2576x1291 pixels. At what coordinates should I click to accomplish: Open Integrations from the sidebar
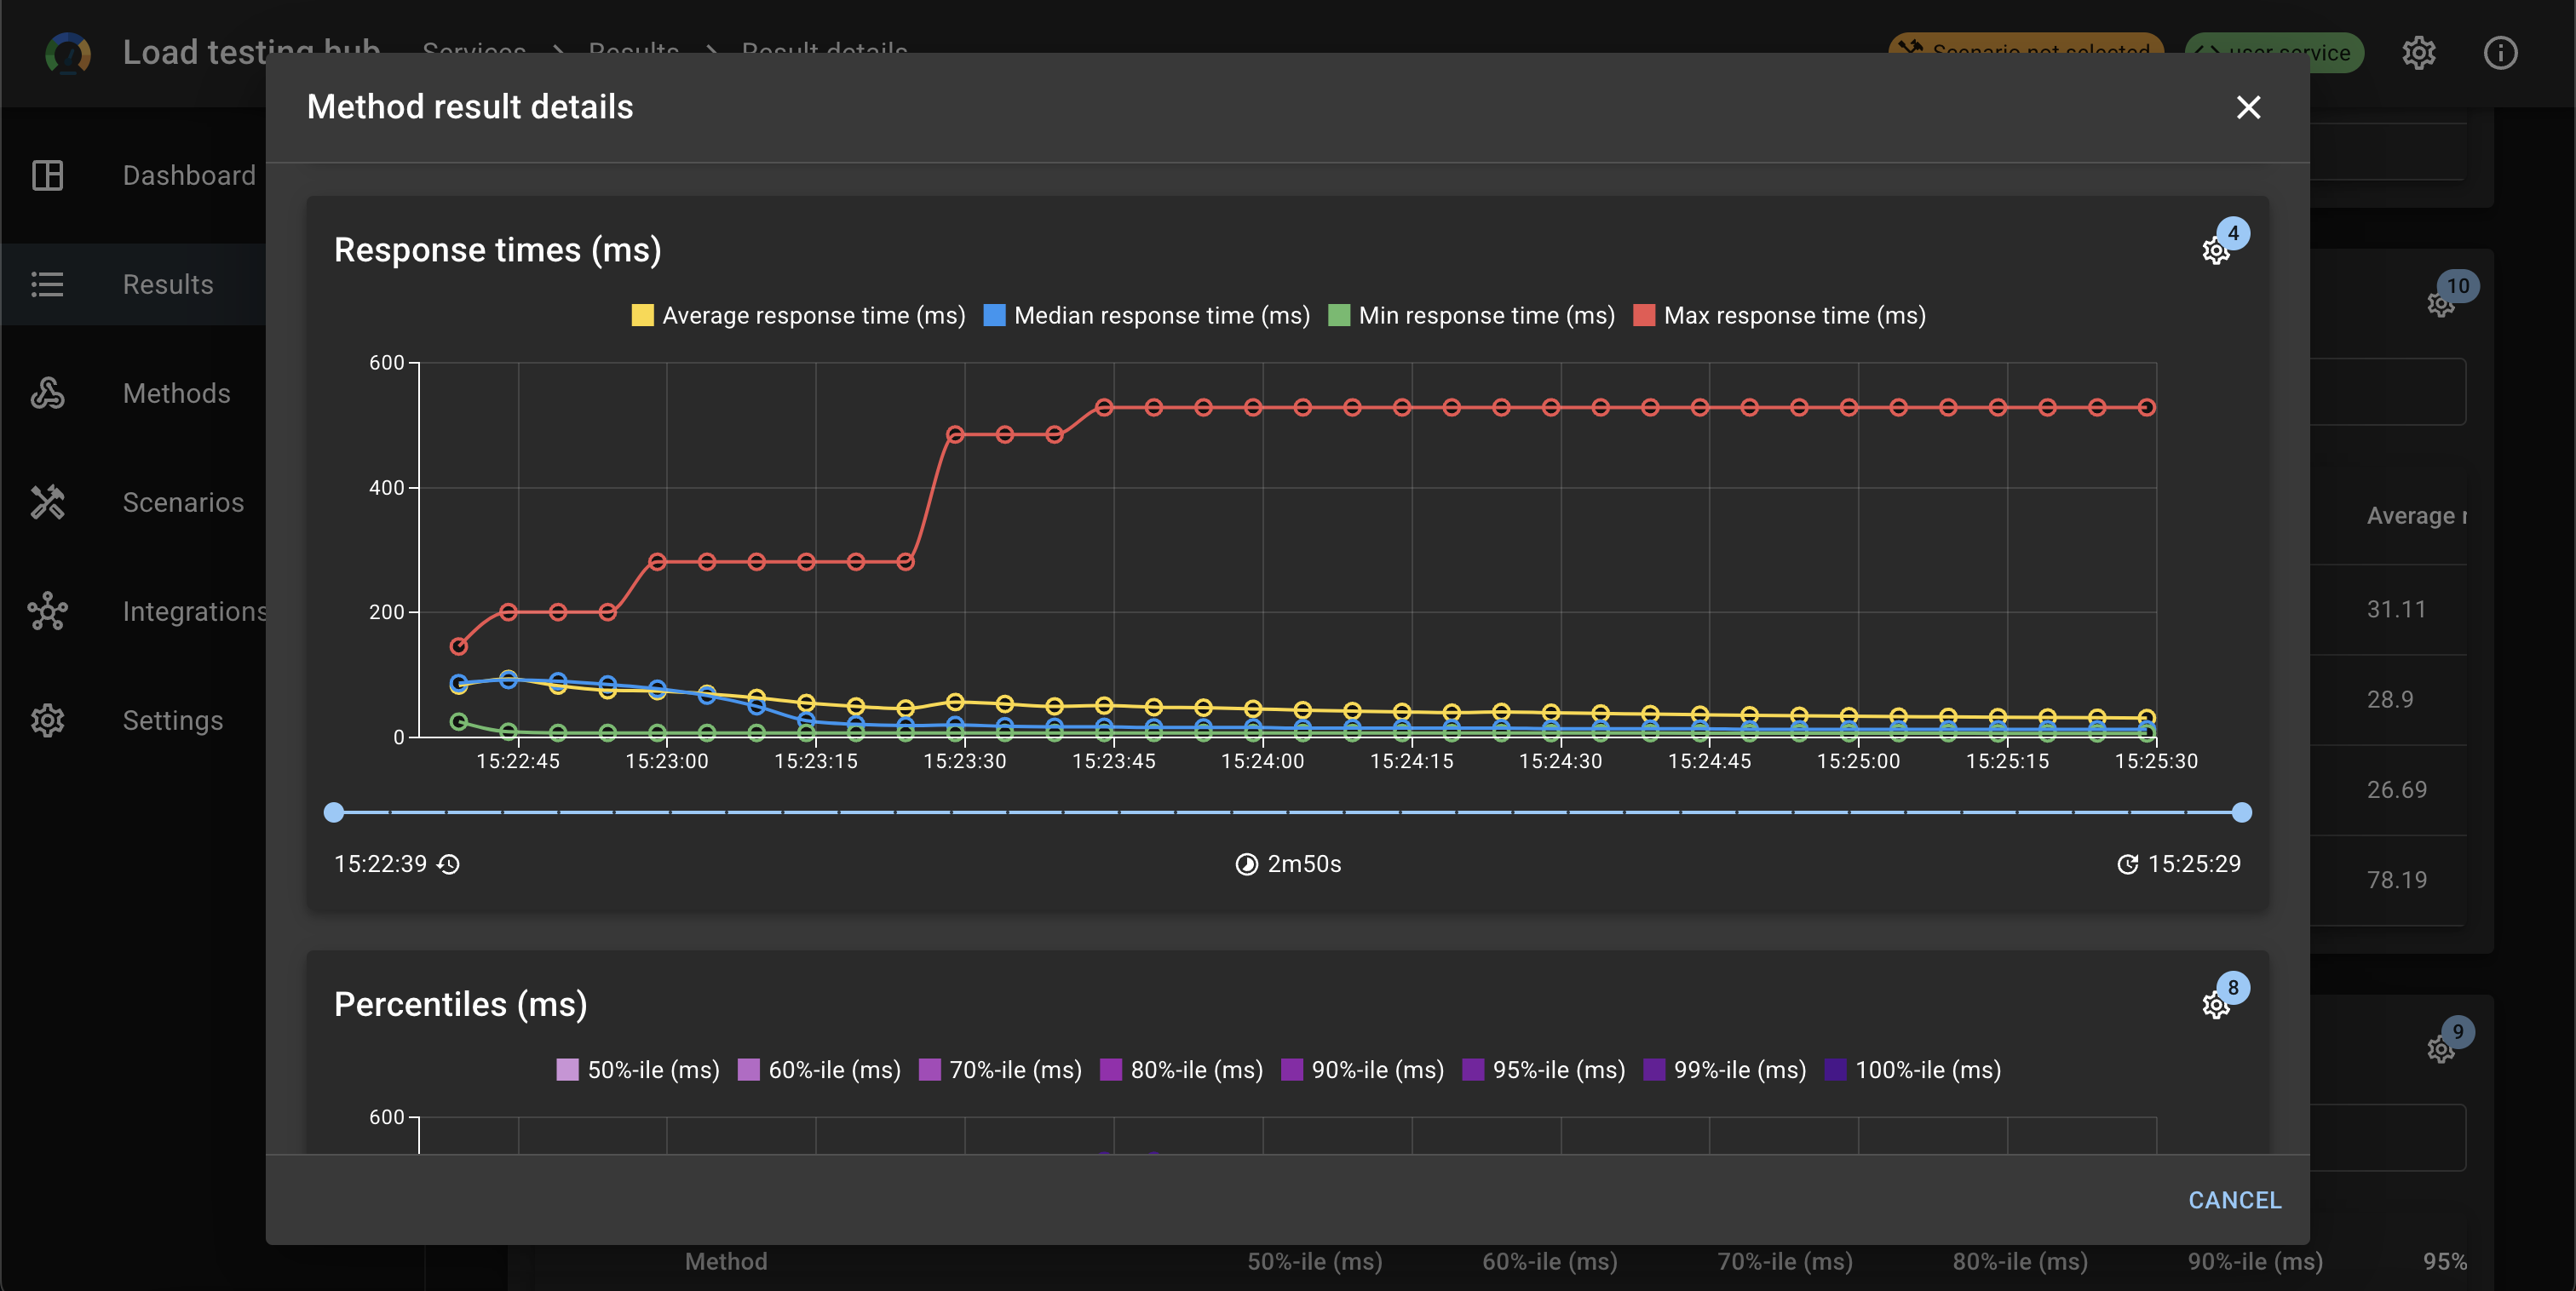pyautogui.click(x=133, y=612)
